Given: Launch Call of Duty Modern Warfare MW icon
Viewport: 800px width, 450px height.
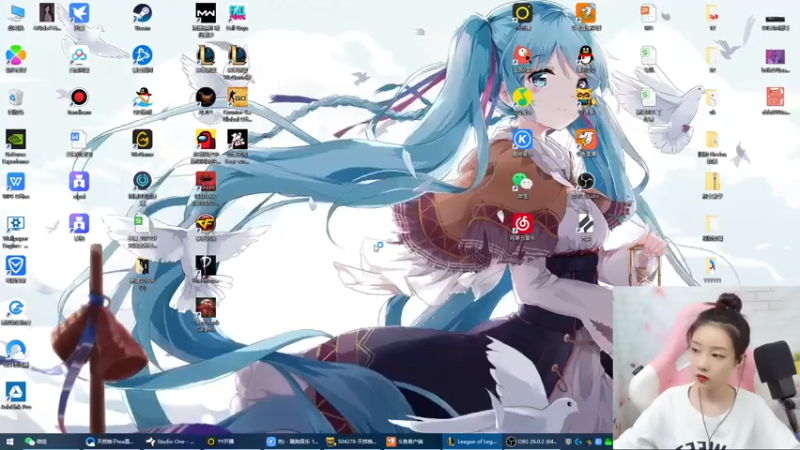Looking at the screenshot, I should point(206,14).
